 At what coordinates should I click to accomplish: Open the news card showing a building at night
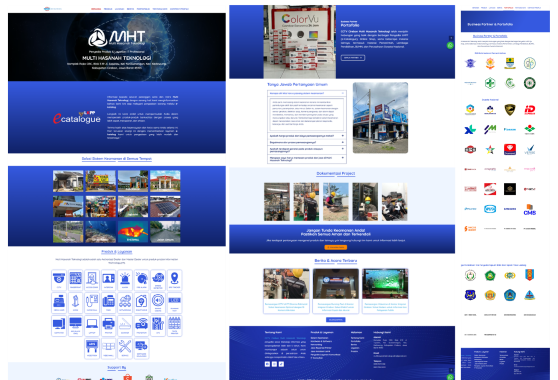336,291
